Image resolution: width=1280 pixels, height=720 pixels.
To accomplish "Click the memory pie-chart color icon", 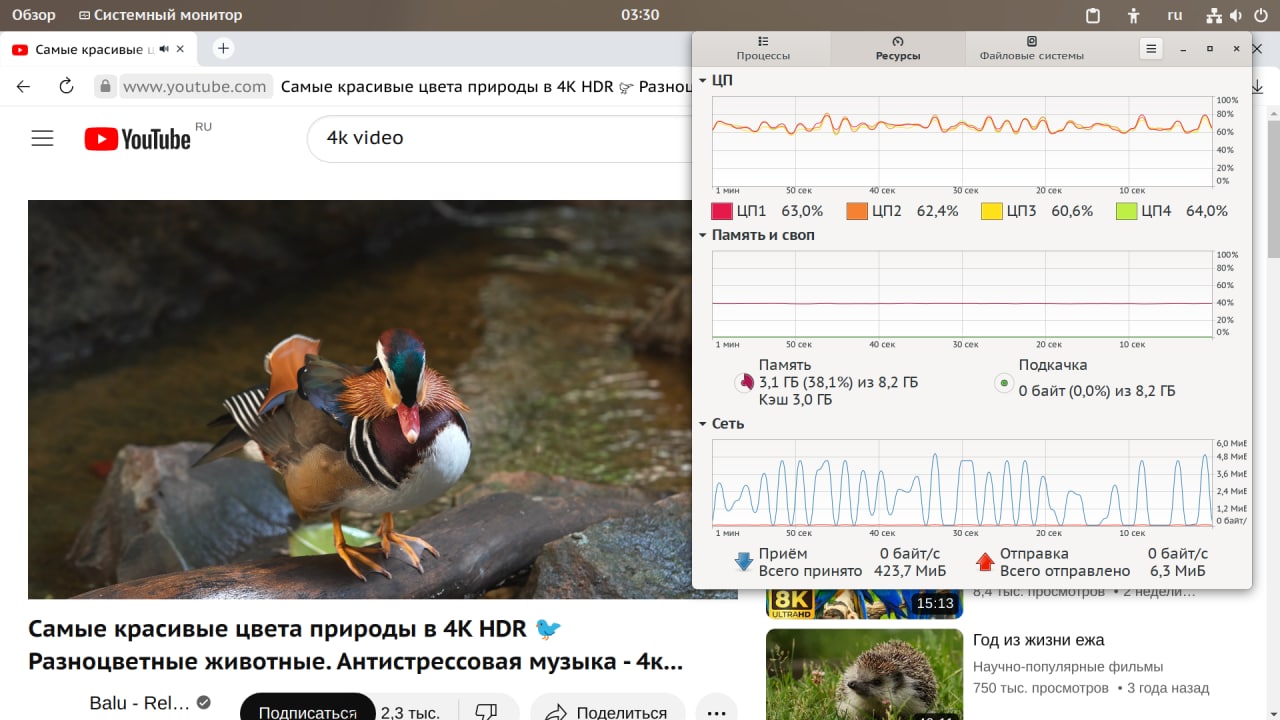I will [744, 383].
